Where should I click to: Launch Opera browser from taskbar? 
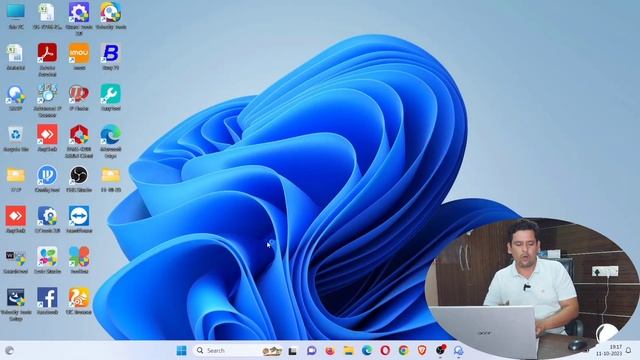click(385, 351)
